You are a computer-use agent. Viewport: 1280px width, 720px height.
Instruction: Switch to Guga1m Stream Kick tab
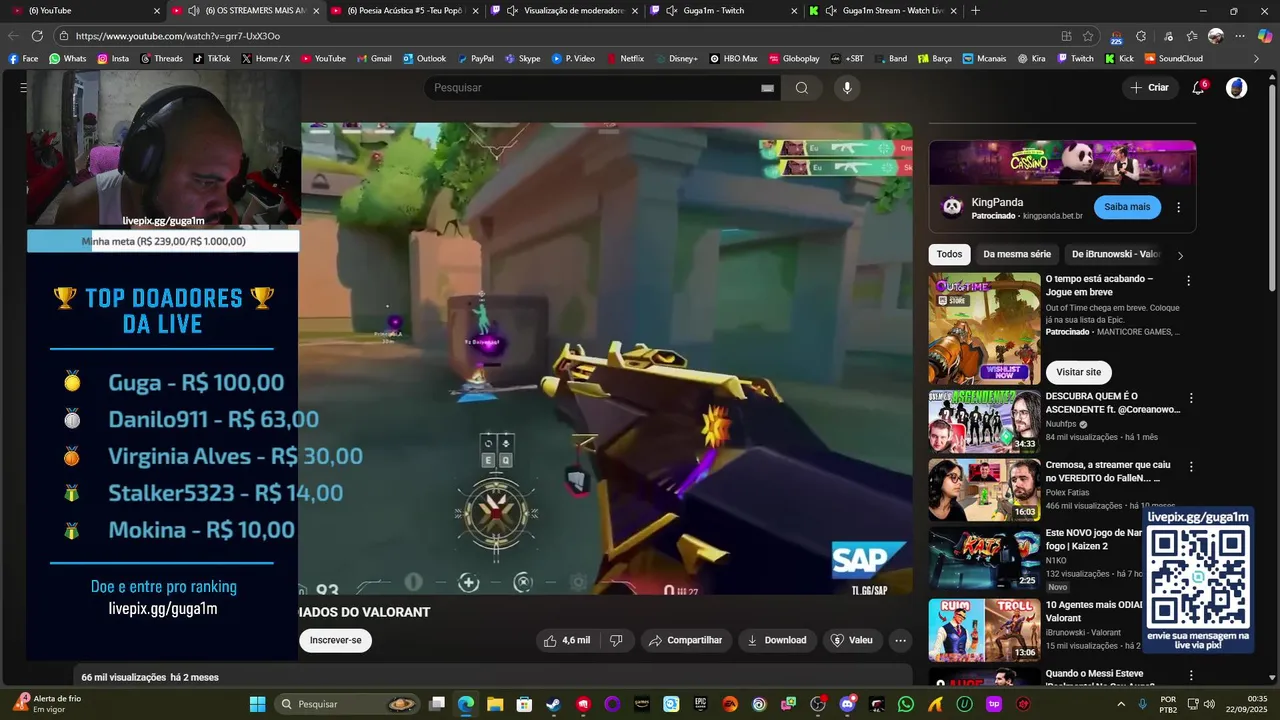[x=883, y=11]
